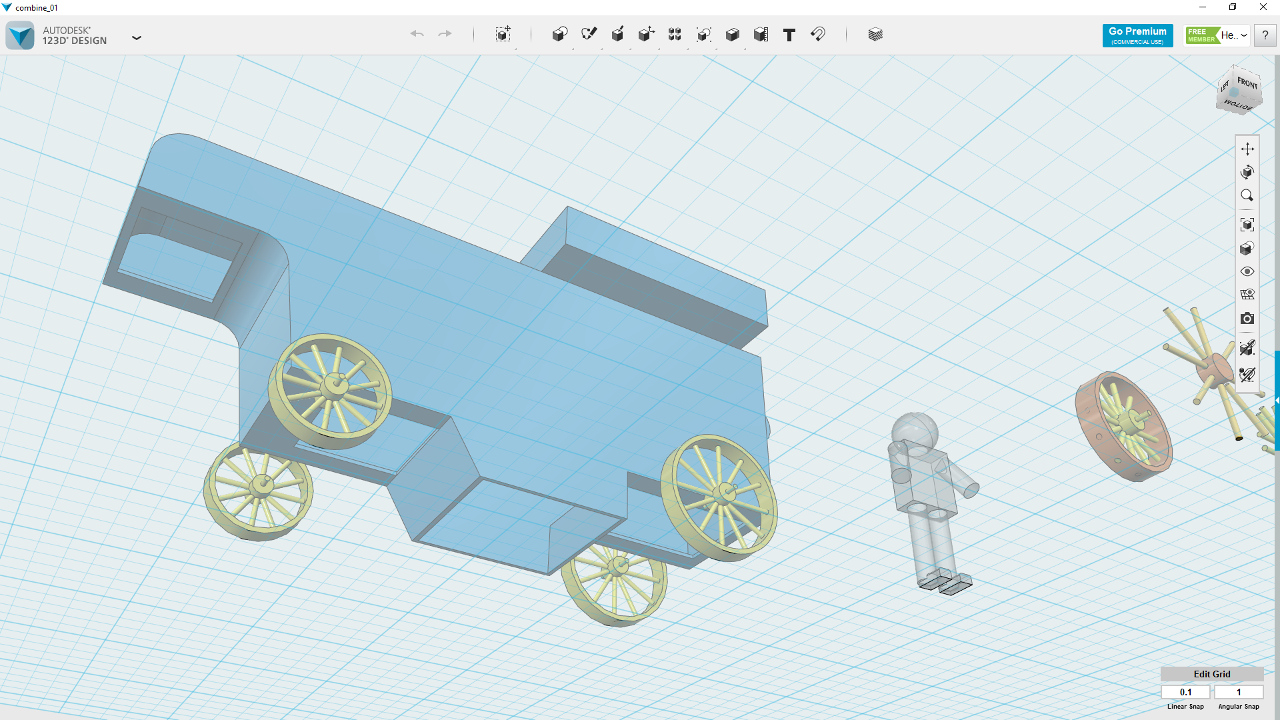Select the Orbit navigation tool
1280x720 pixels.
pyautogui.click(x=1247, y=172)
